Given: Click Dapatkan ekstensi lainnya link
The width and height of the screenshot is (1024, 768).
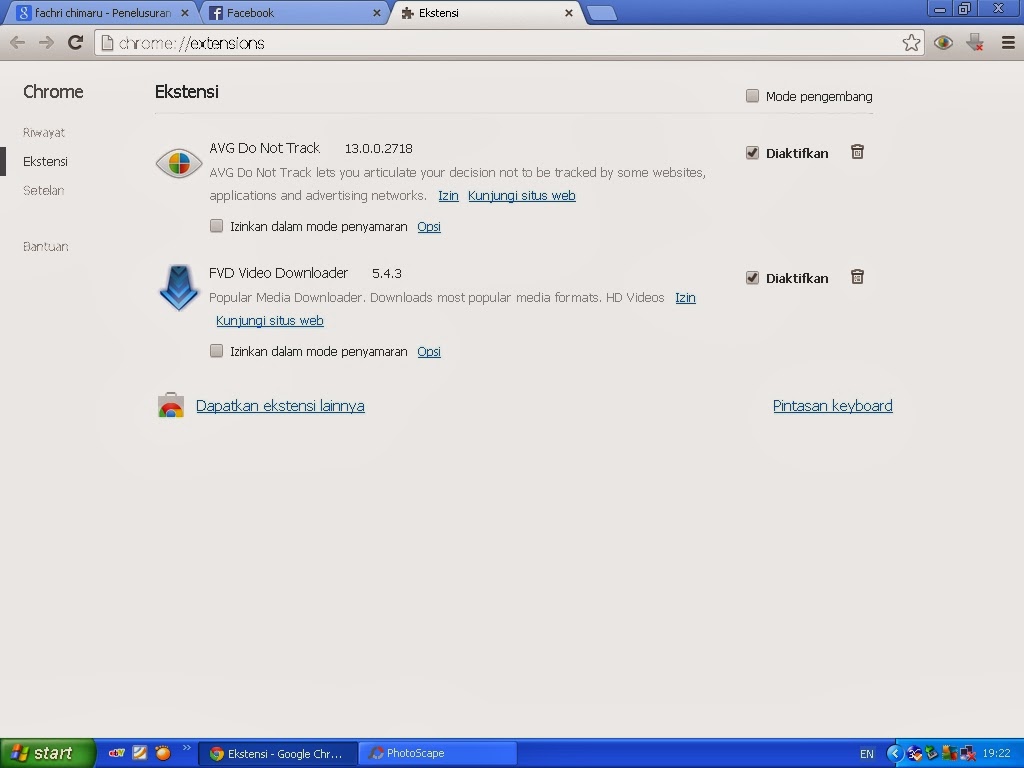Looking at the screenshot, I should (280, 406).
